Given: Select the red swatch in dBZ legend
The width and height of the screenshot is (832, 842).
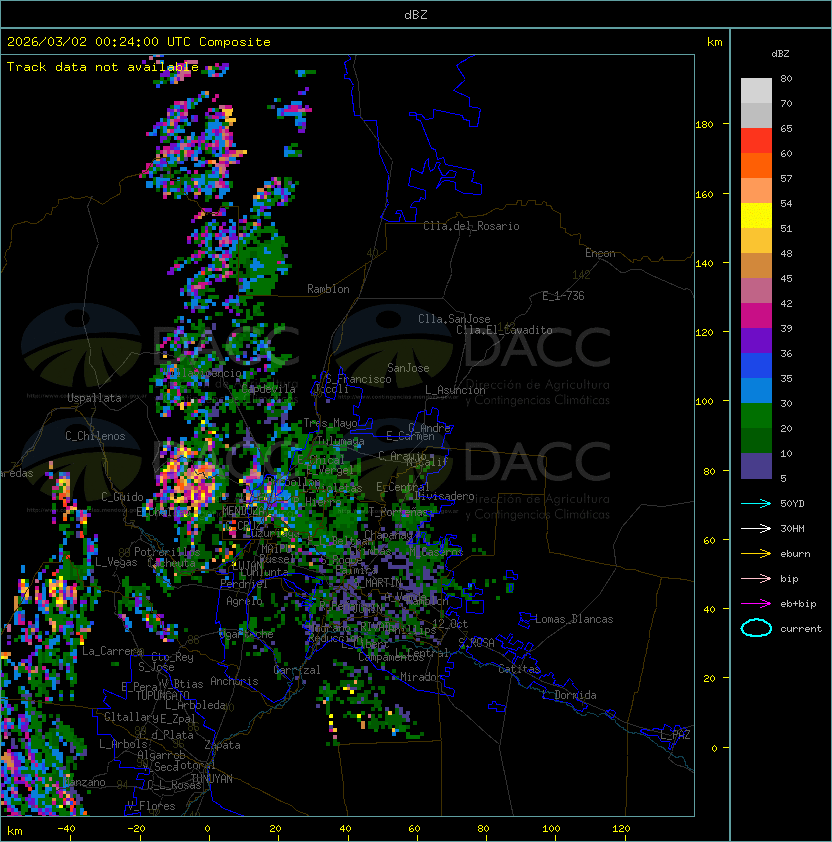Looking at the screenshot, I should 756,141.
